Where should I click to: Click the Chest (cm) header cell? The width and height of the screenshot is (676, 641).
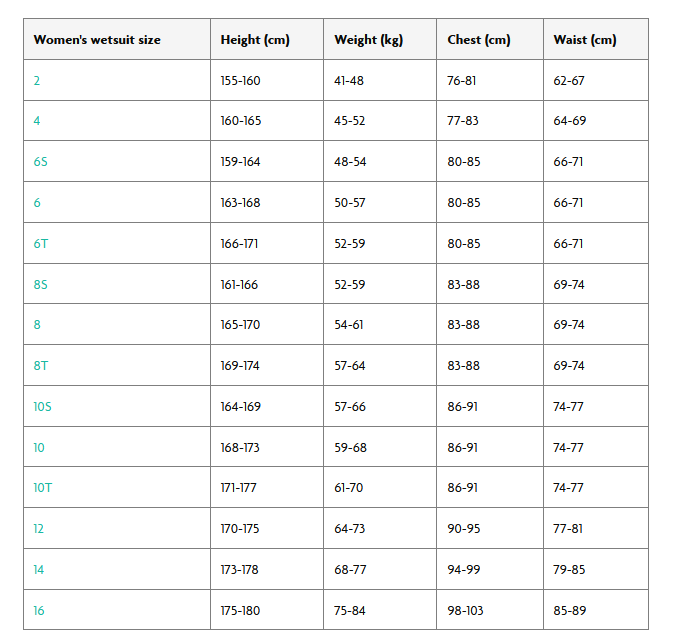point(479,40)
